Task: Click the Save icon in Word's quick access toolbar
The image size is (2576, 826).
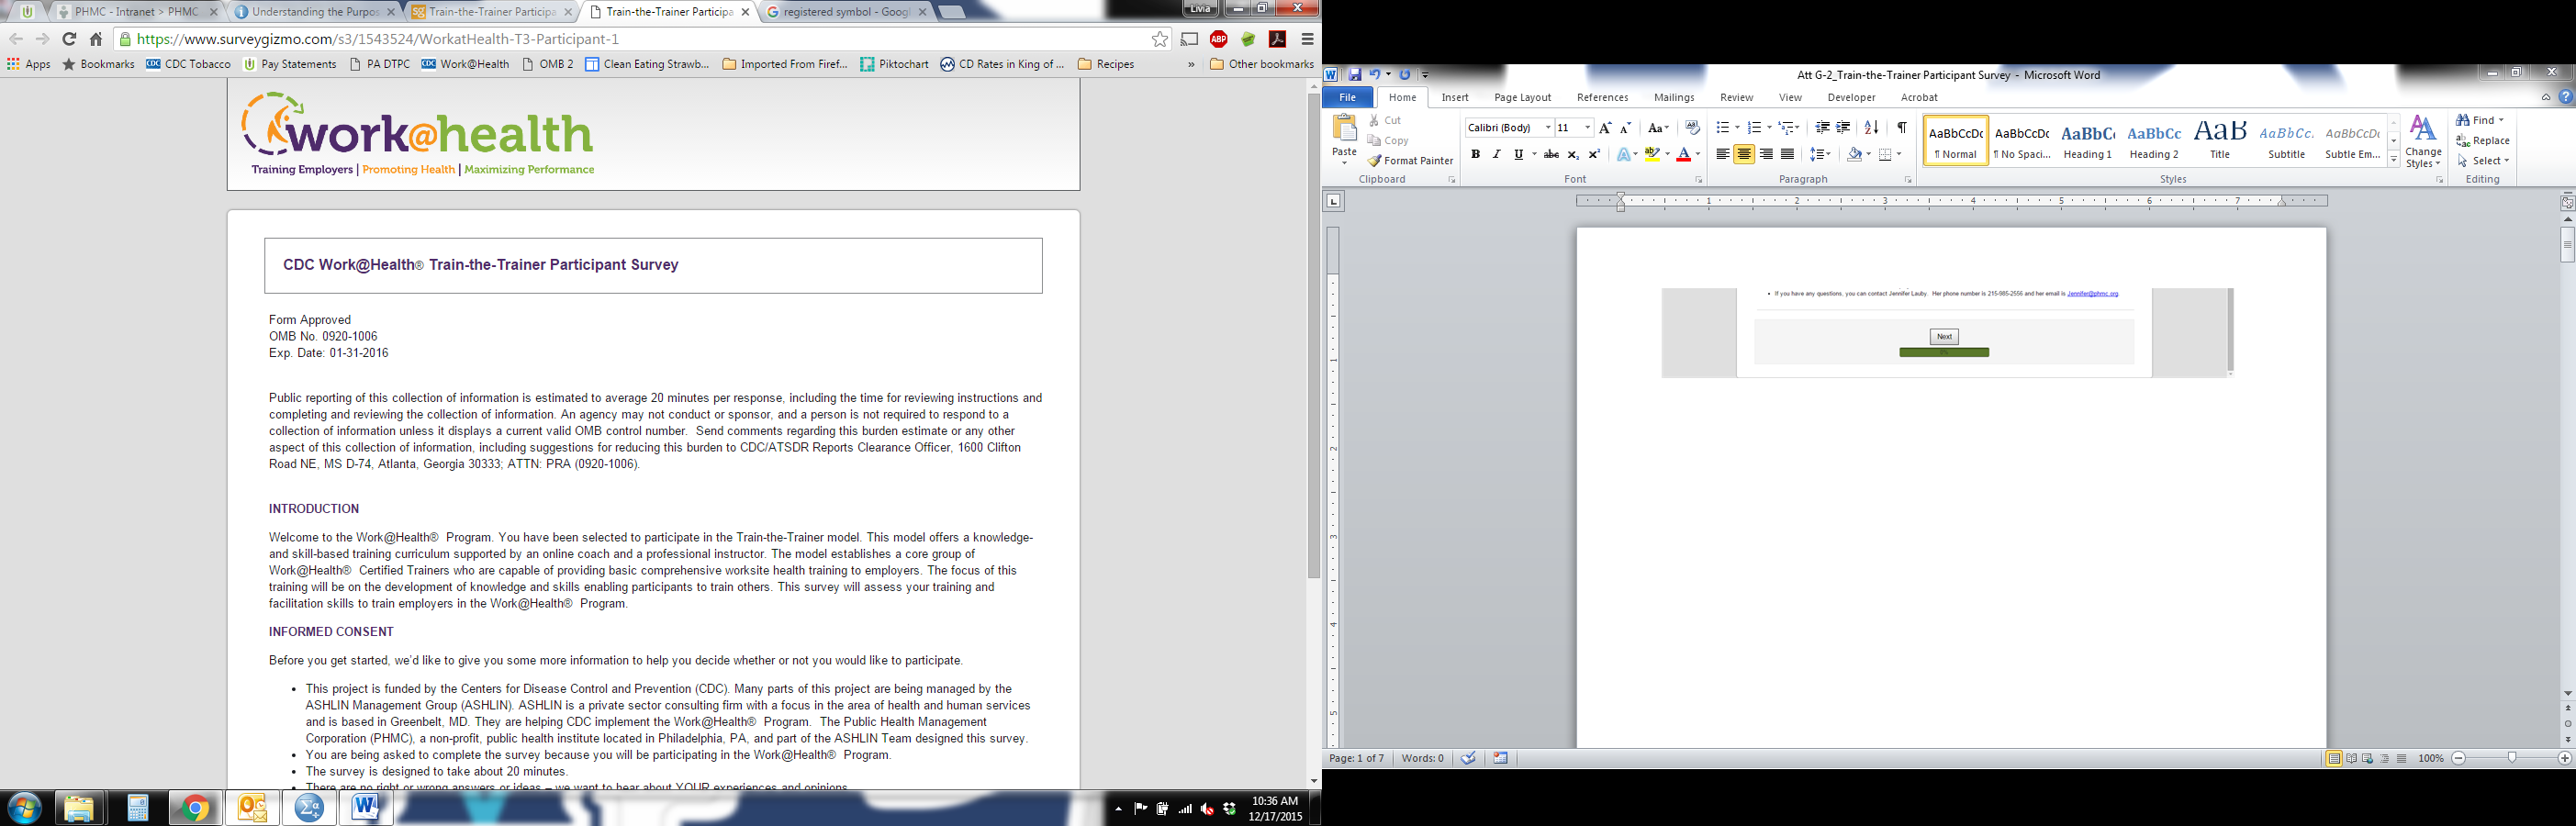Action: tap(1355, 74)
